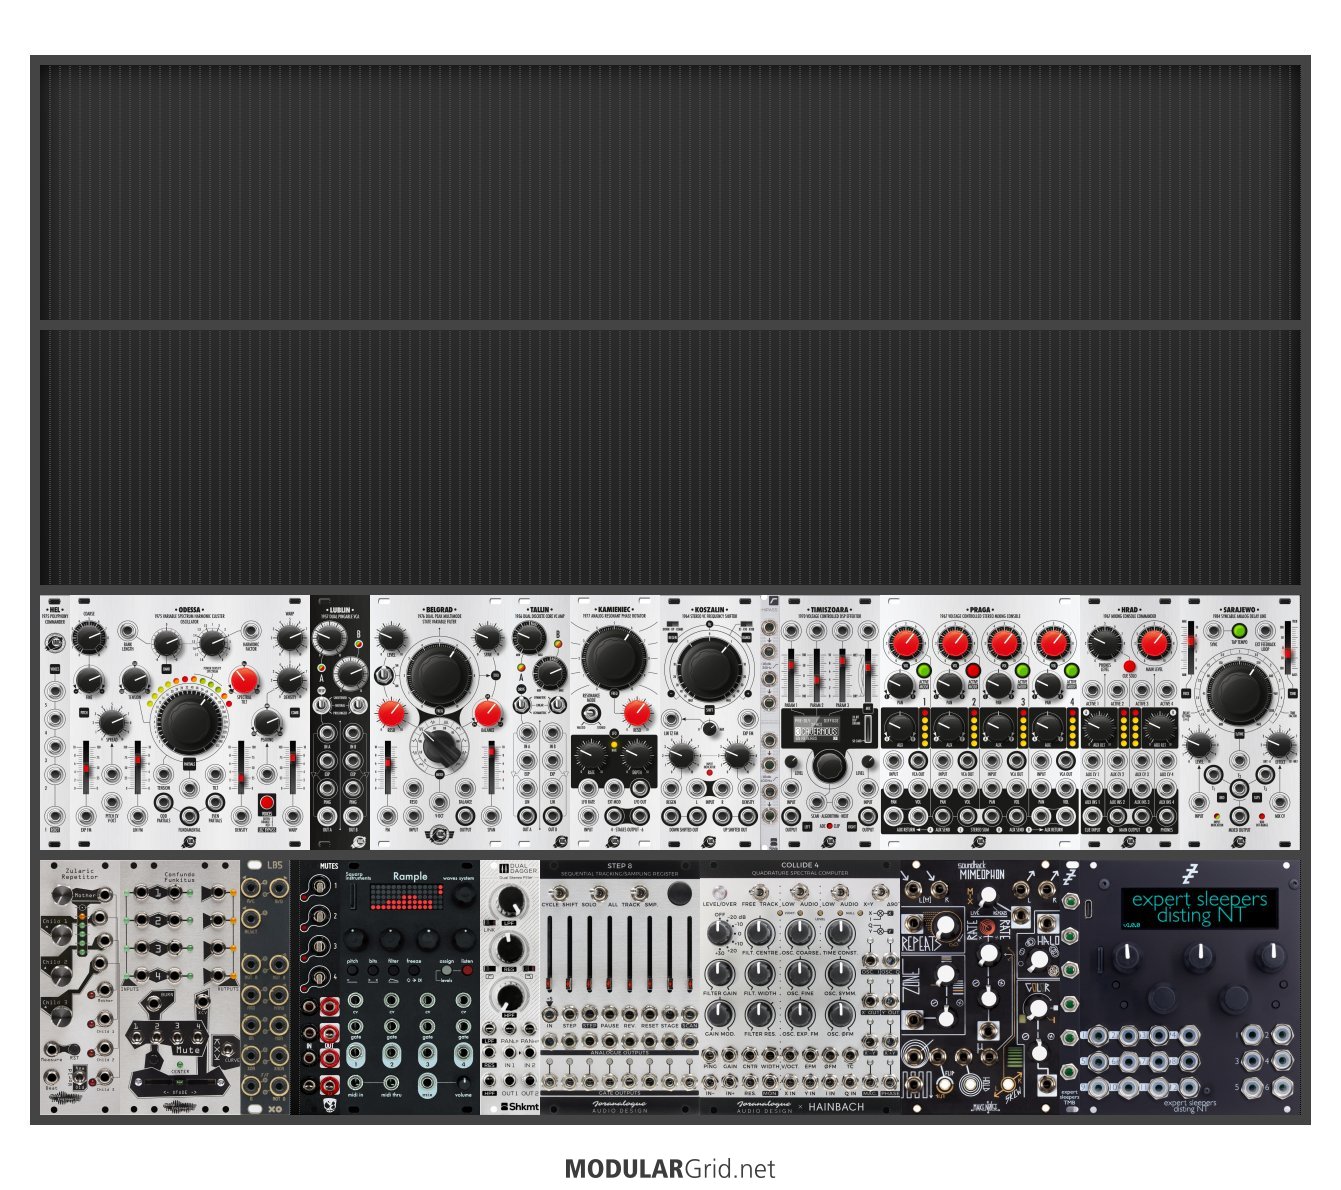Adjust the Level knob on Sarajewo

(1197, 744)
